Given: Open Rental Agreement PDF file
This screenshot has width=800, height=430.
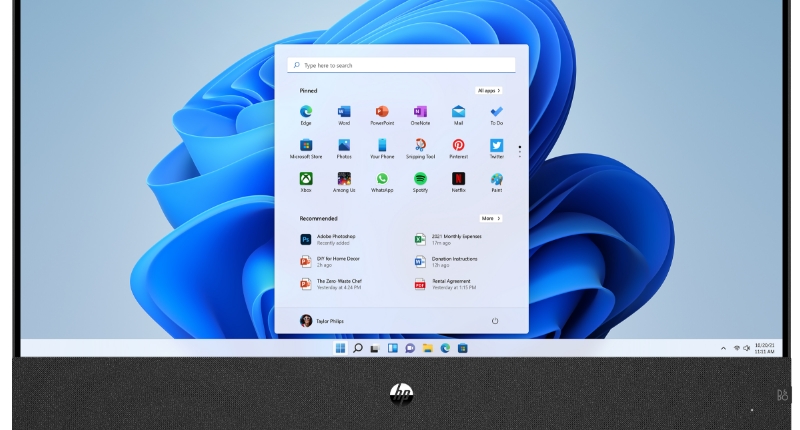Looking at the screenshot, I should click(x=445, y=284).
